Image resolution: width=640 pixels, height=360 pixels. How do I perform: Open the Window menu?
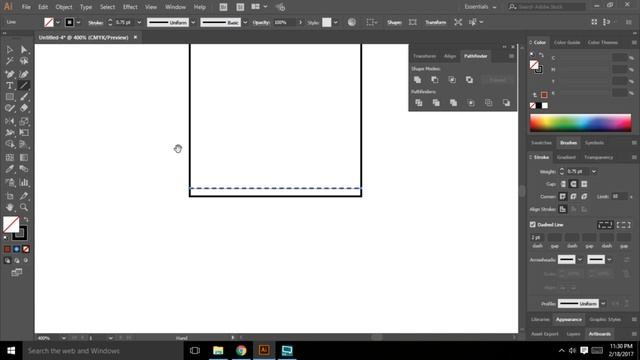pos(176,7)
